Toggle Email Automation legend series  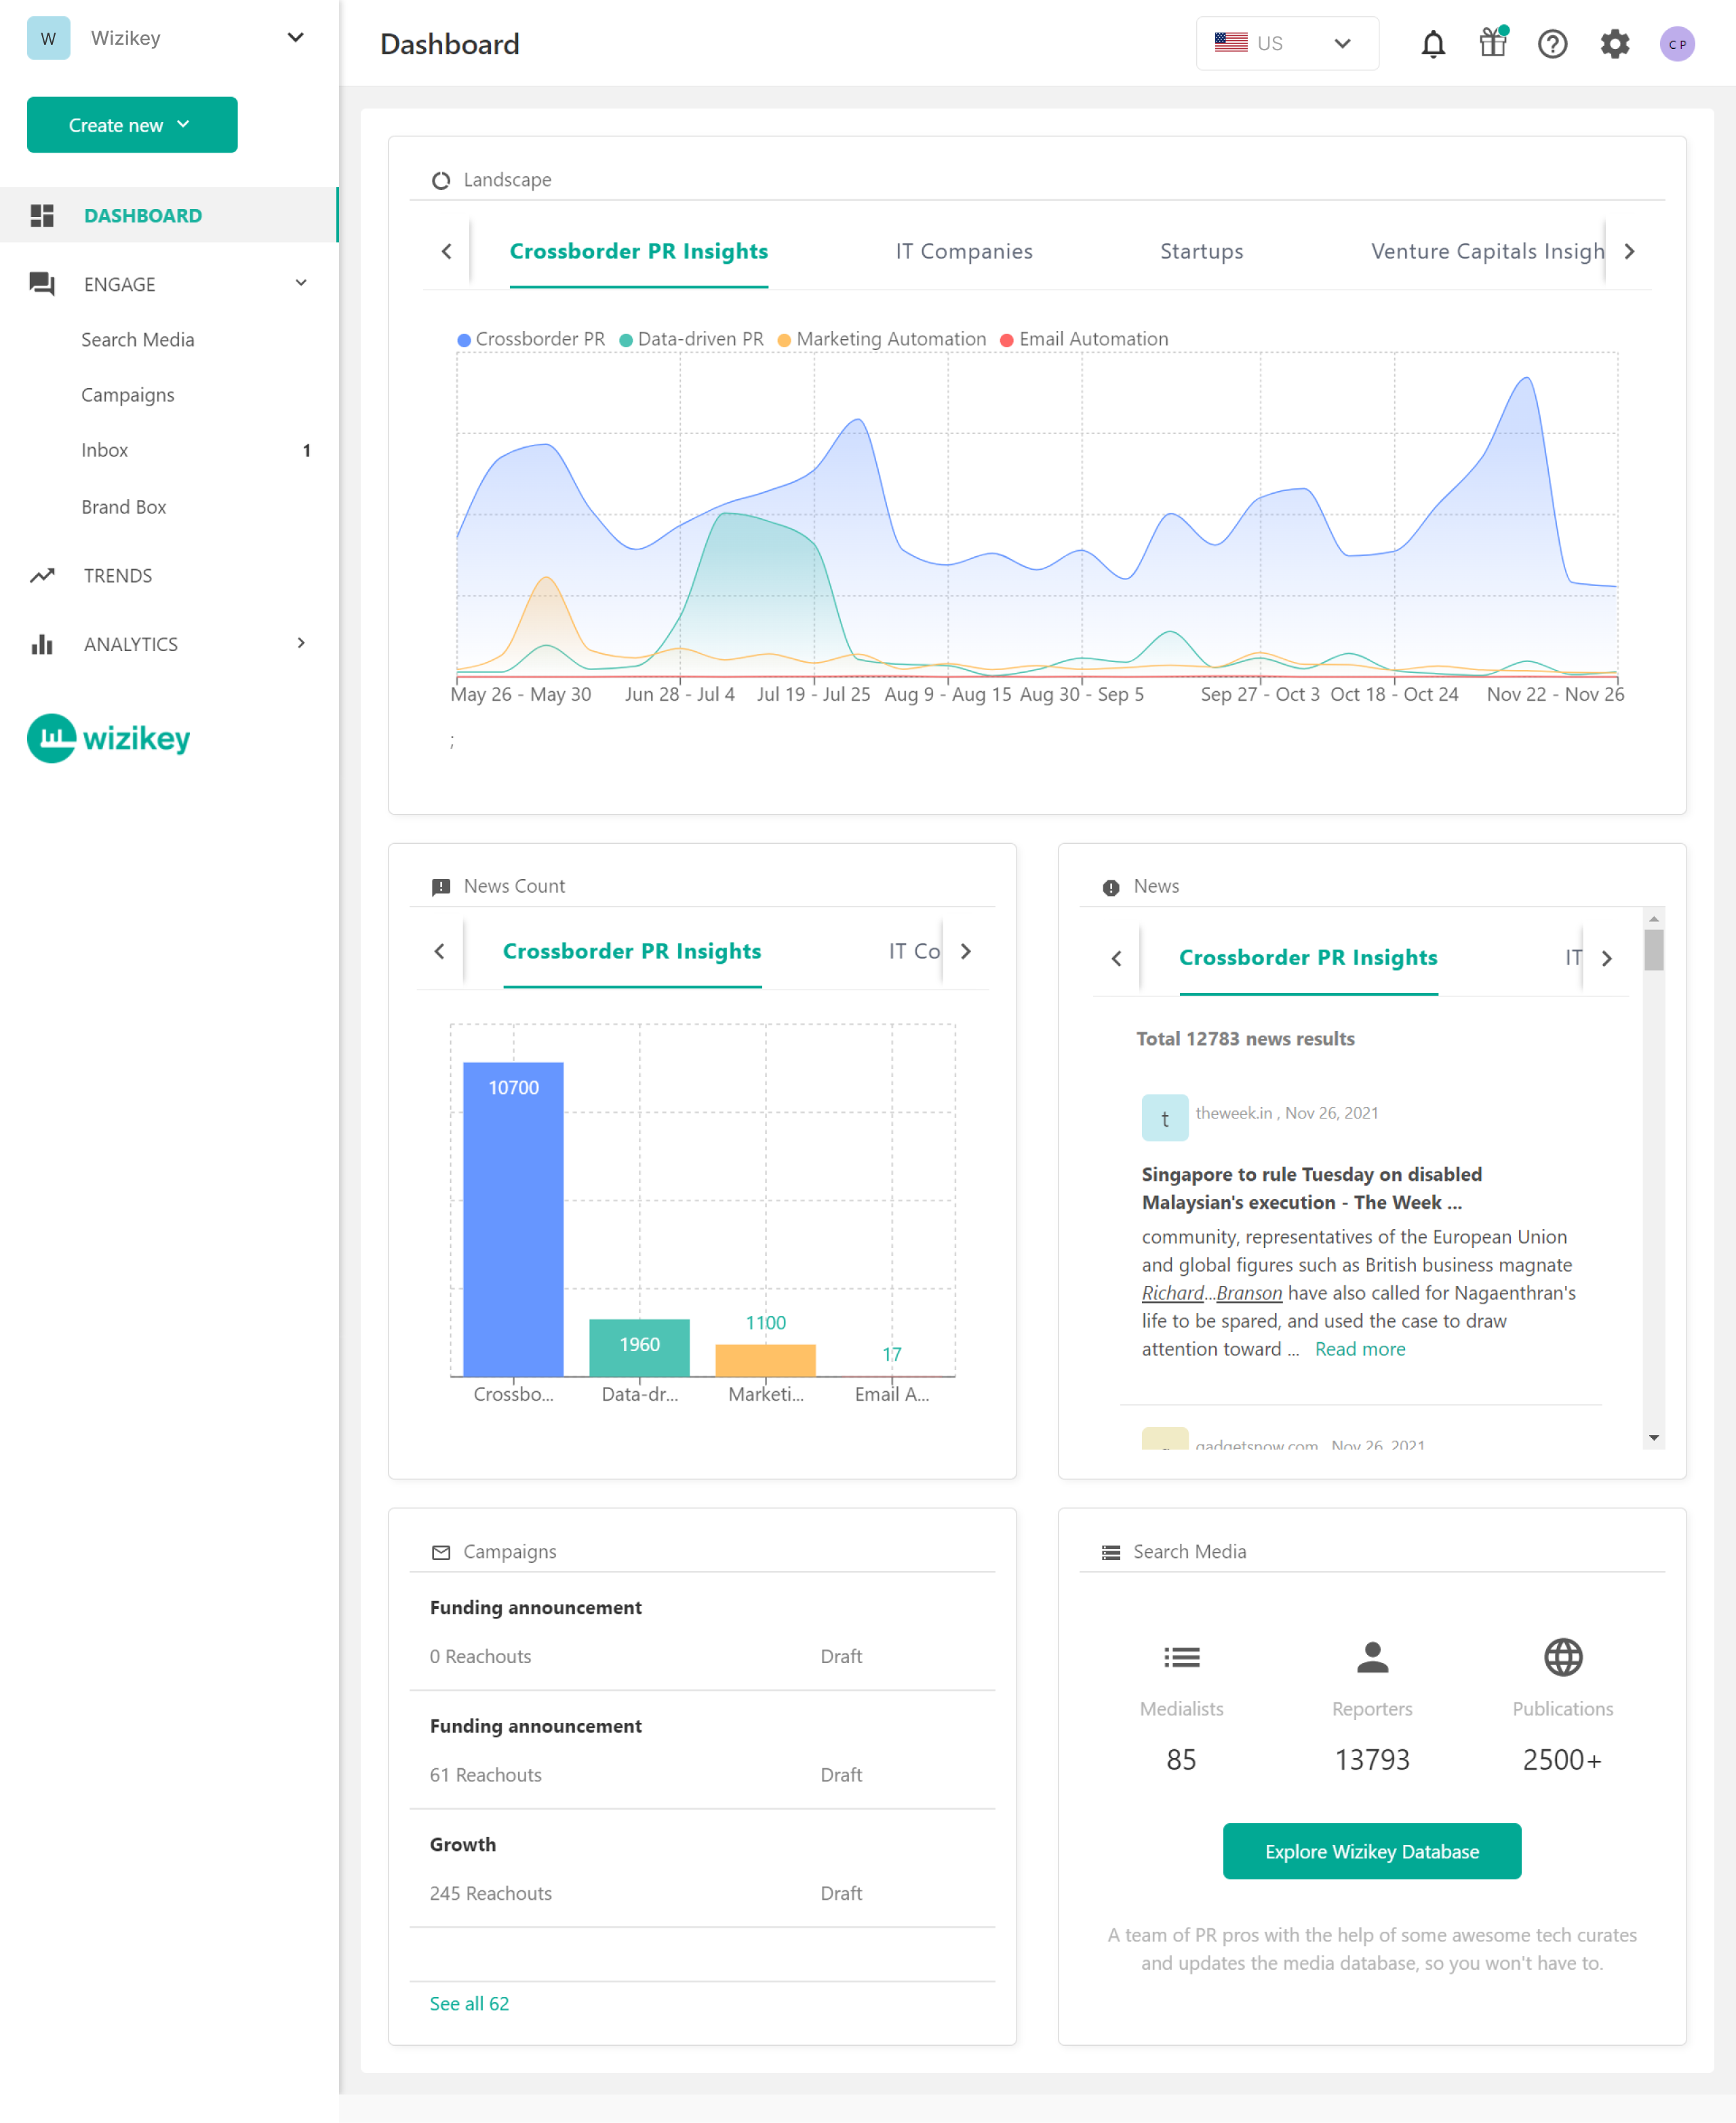[x=1084, y=339]
